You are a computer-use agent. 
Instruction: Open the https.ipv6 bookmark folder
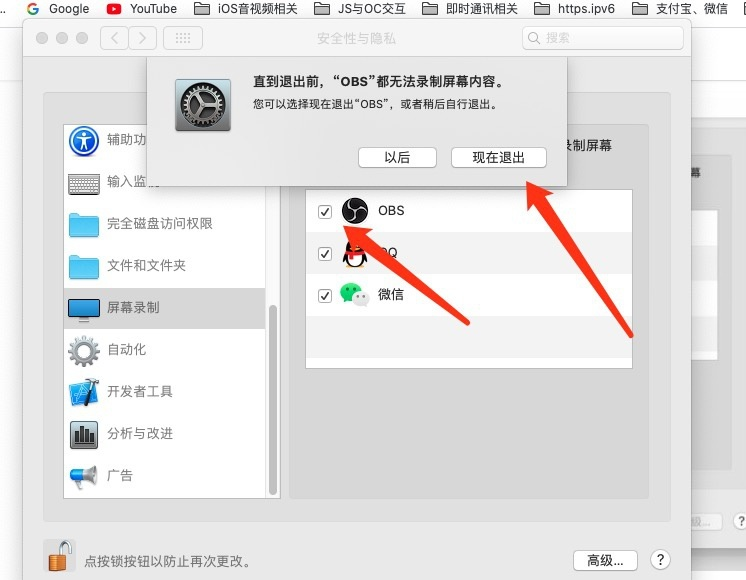coord(574,9)
